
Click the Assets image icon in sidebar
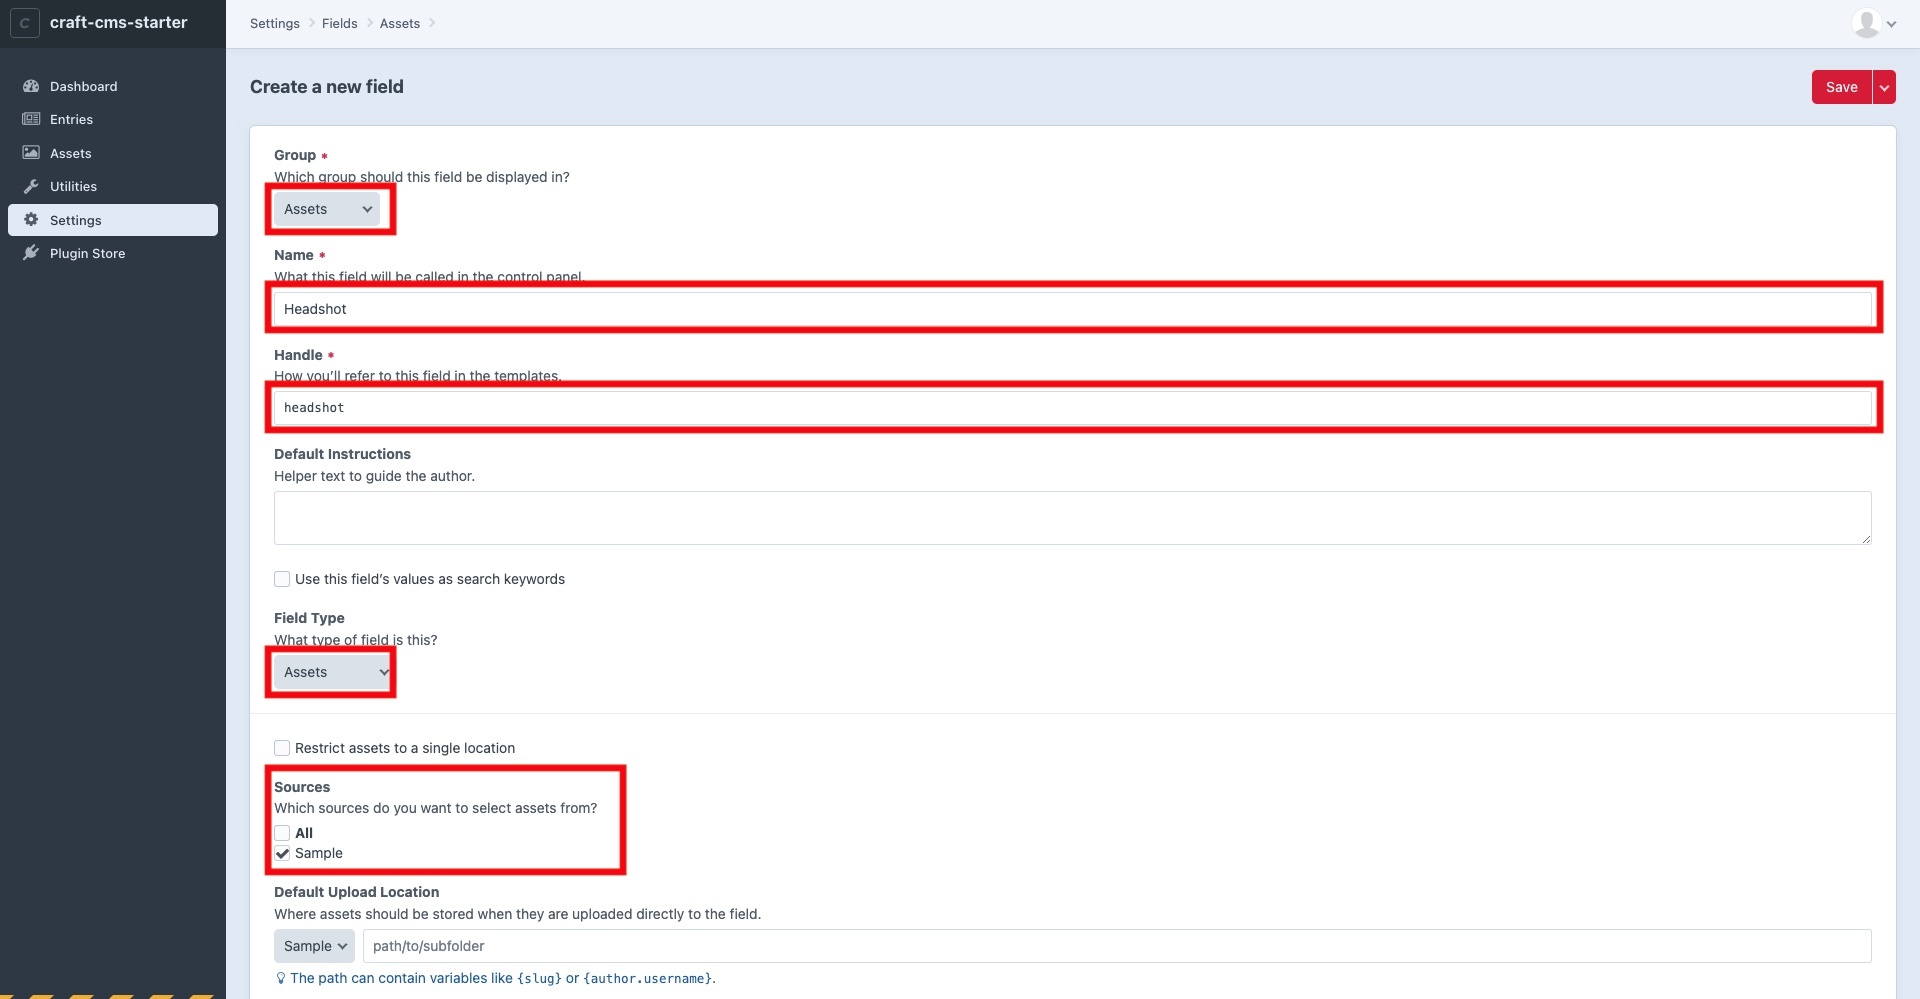(x=31, y=153)
